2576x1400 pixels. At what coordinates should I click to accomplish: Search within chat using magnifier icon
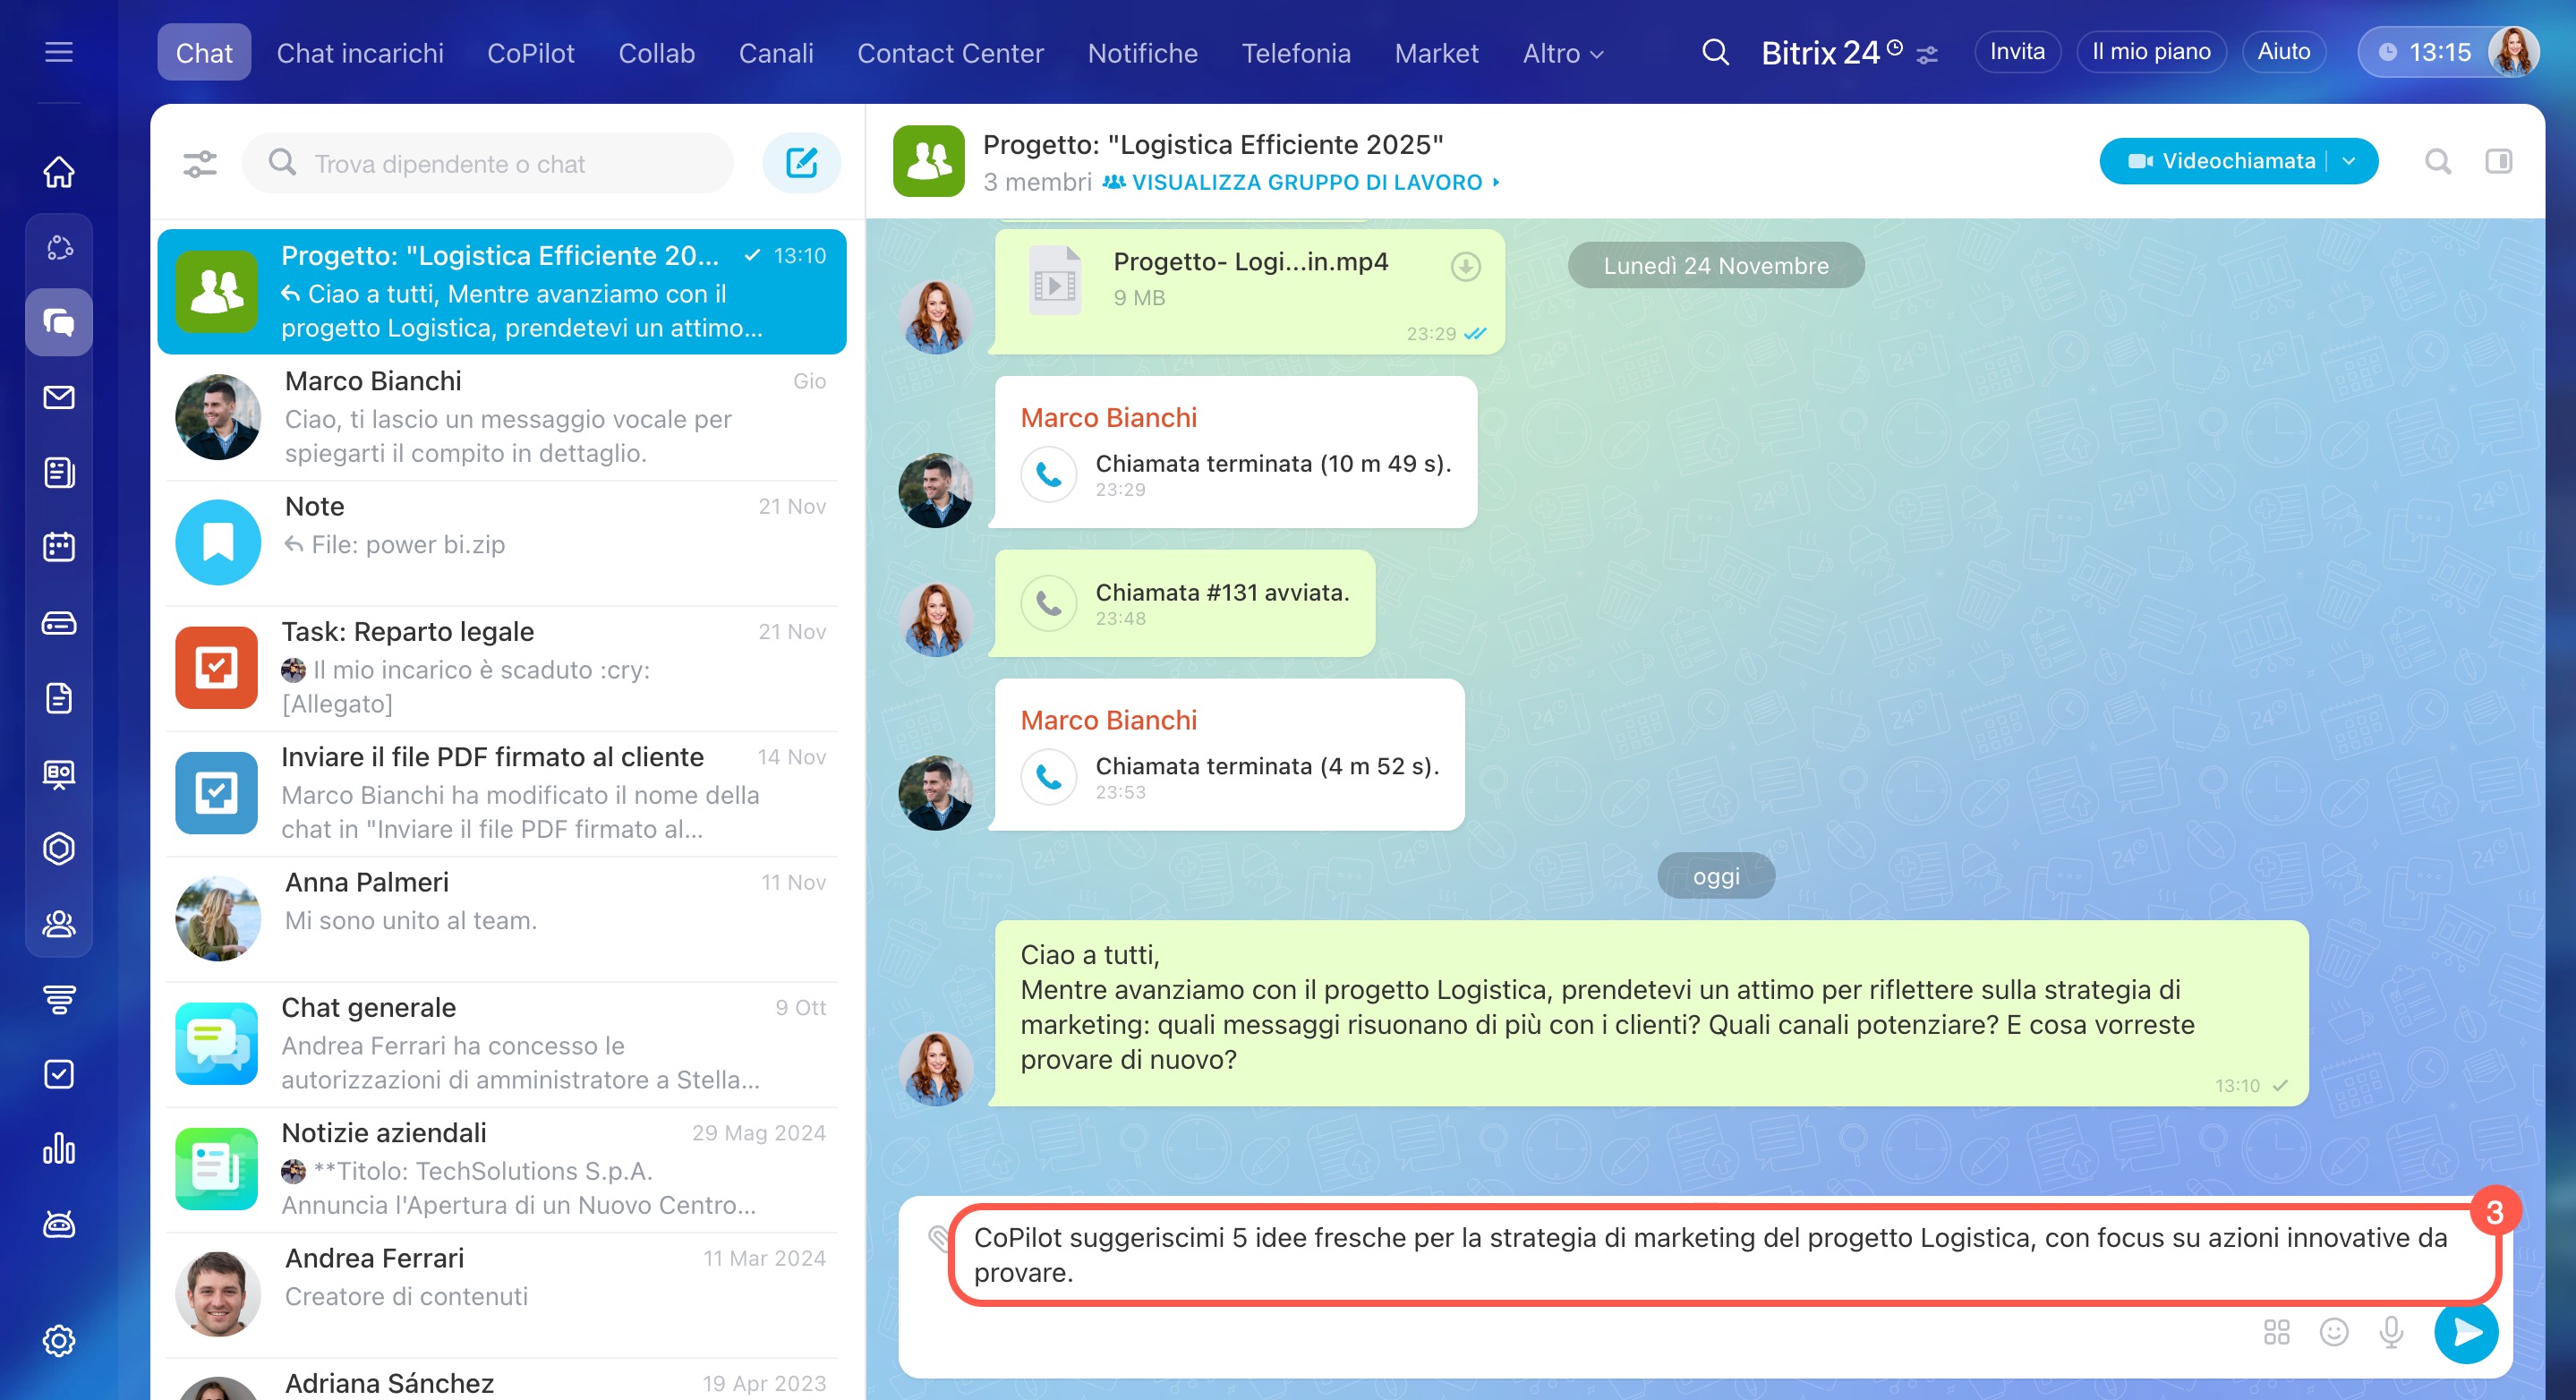point(2437,161)
